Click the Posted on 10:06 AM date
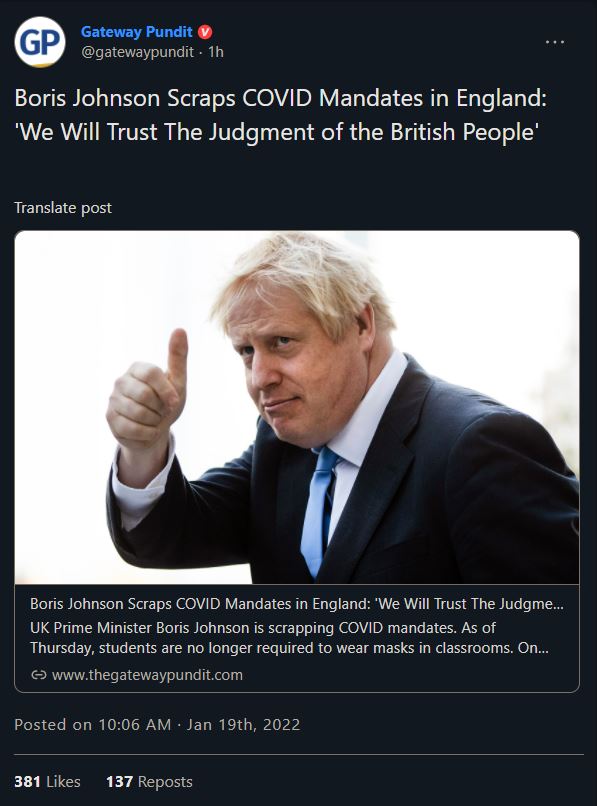 click(157, 724)
